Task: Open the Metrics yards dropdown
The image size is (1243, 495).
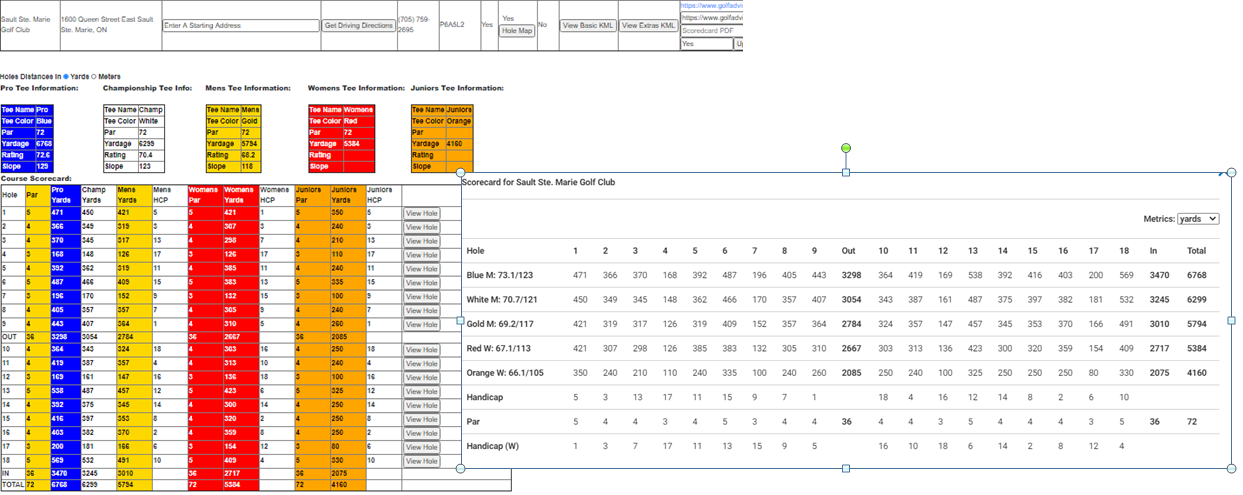Action: pyautogui.click(x=1198, y=218)
